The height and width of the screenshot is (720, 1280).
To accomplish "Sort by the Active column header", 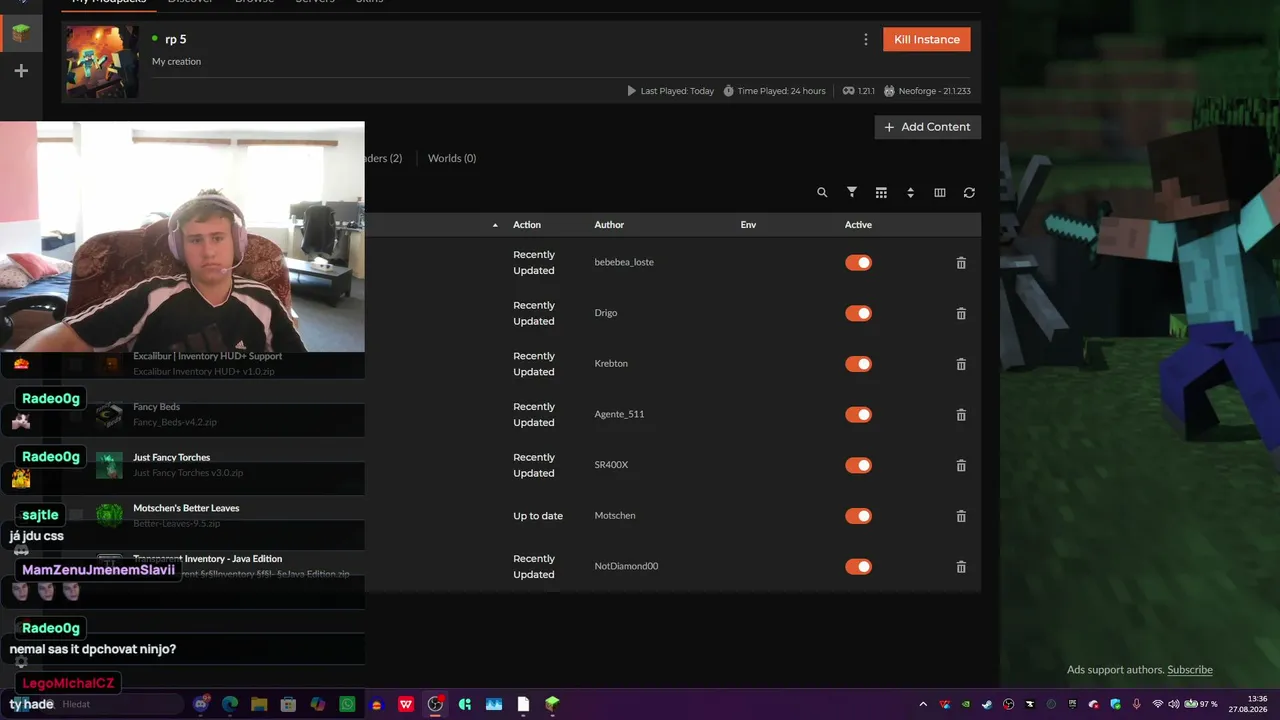I will [x=858, y=225].
